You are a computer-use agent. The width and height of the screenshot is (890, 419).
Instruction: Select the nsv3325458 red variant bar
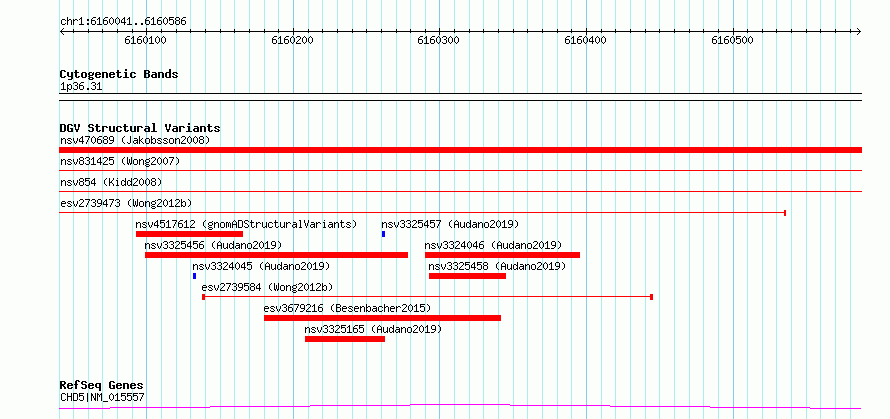pos(468,276)
